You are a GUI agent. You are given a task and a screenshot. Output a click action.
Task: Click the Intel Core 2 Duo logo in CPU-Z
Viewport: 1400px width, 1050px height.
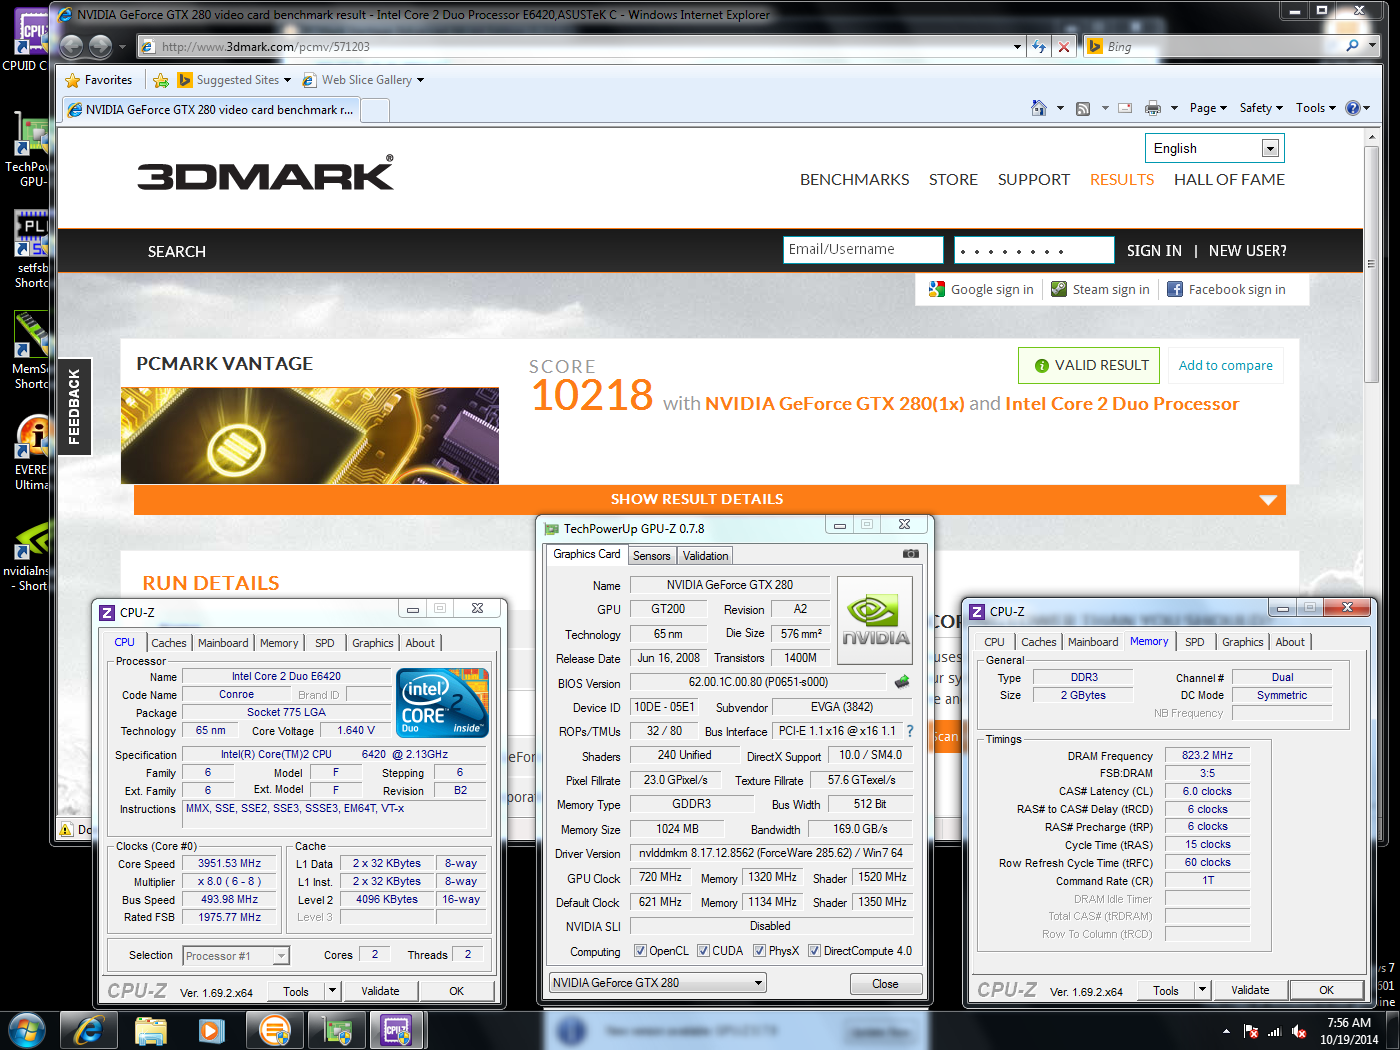443,702
